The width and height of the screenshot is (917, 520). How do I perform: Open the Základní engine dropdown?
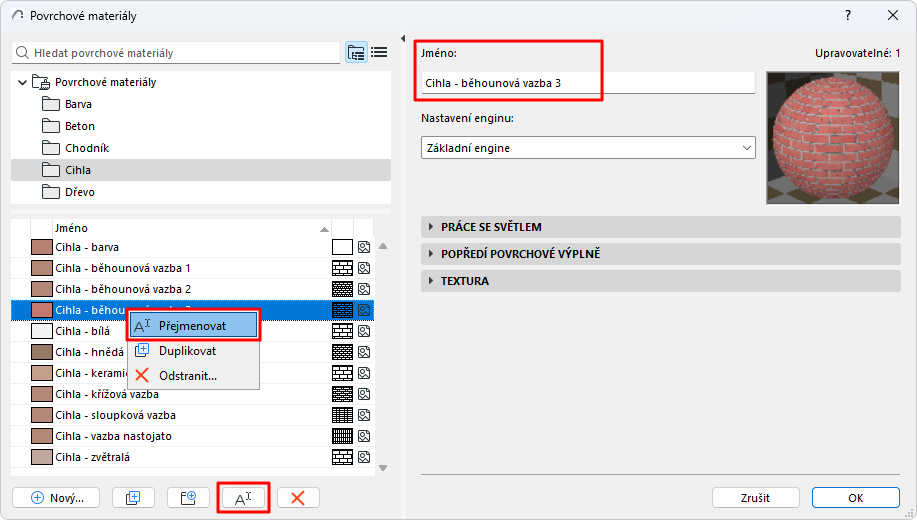point(588,148)
